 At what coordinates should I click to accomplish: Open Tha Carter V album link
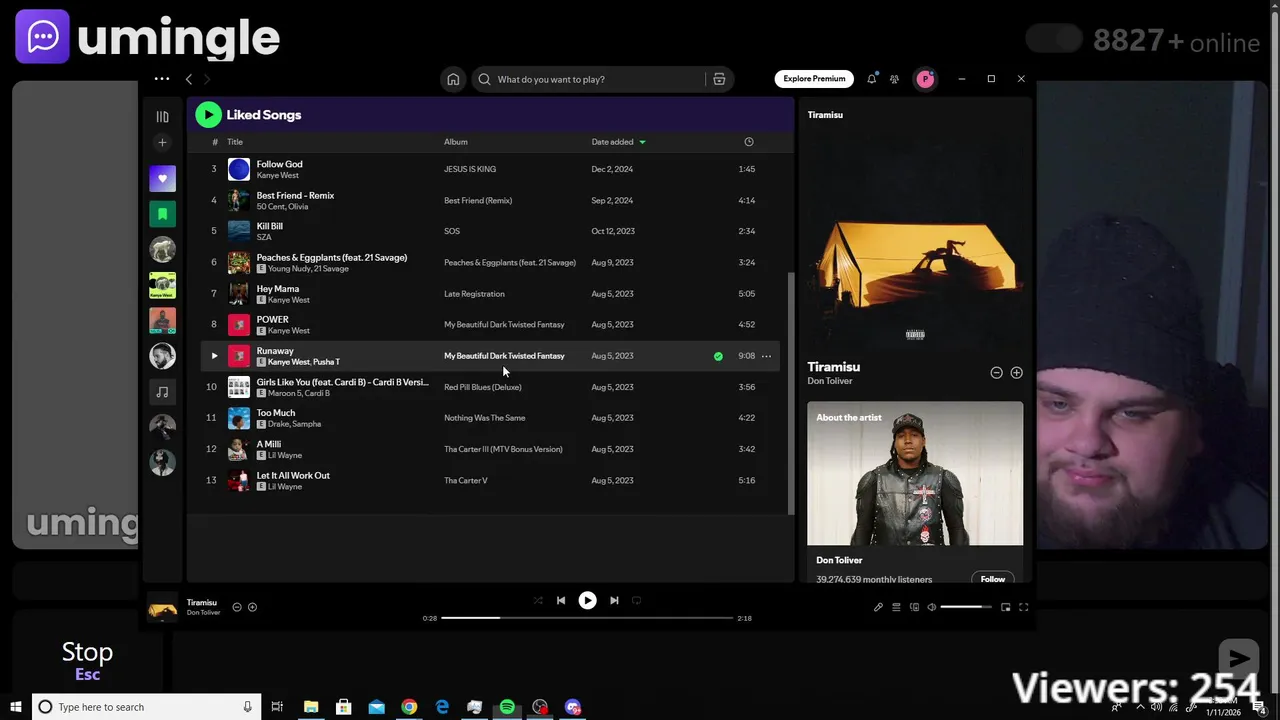pyautogui.click(x=466, y=480)
